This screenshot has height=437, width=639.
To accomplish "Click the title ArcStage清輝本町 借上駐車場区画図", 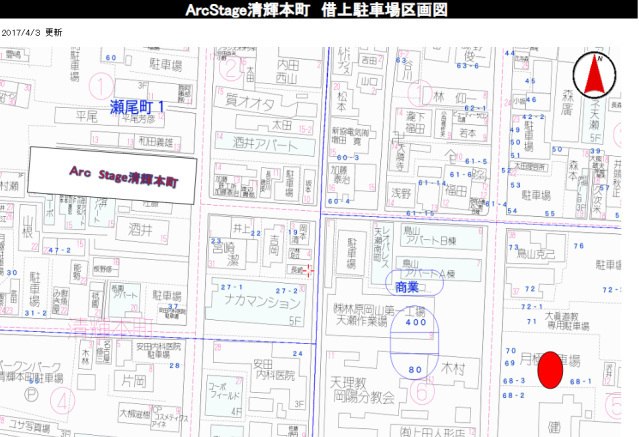I will (316, 9).
